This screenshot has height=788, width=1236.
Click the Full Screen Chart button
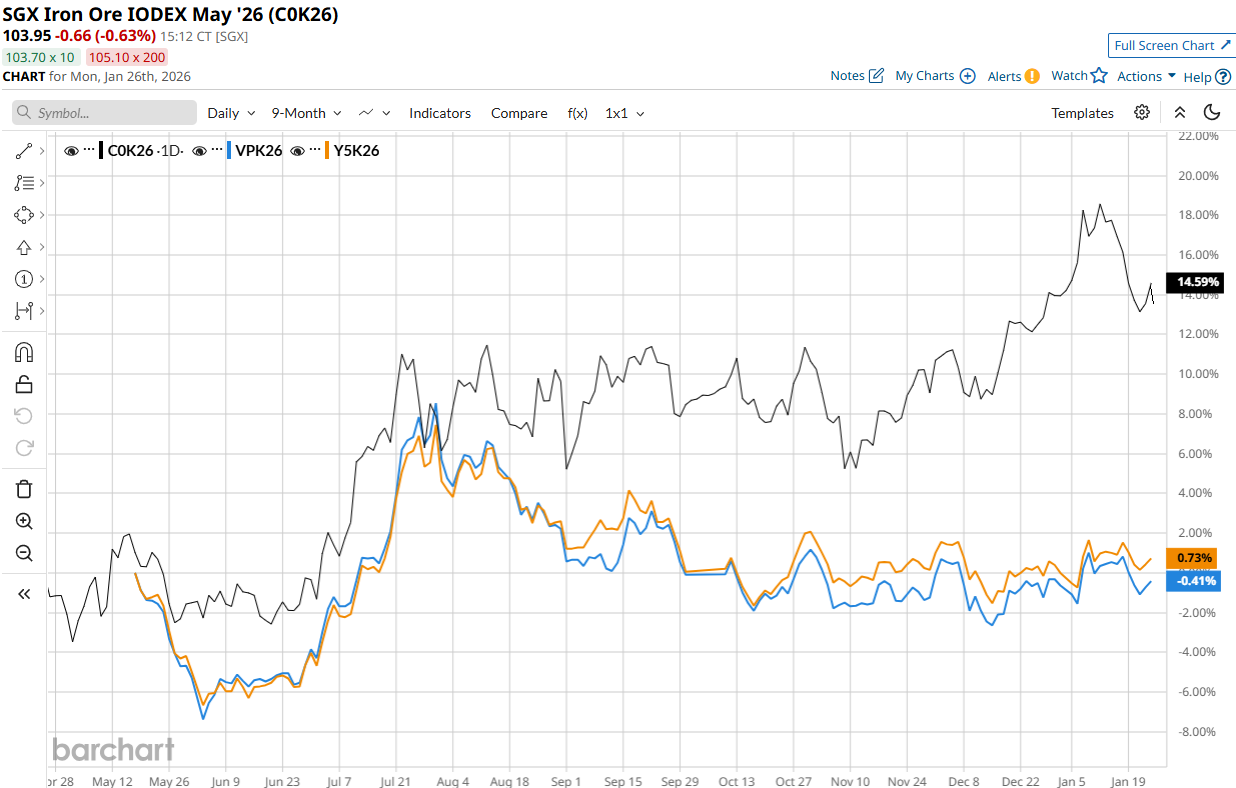click(x=1171, y=45)
